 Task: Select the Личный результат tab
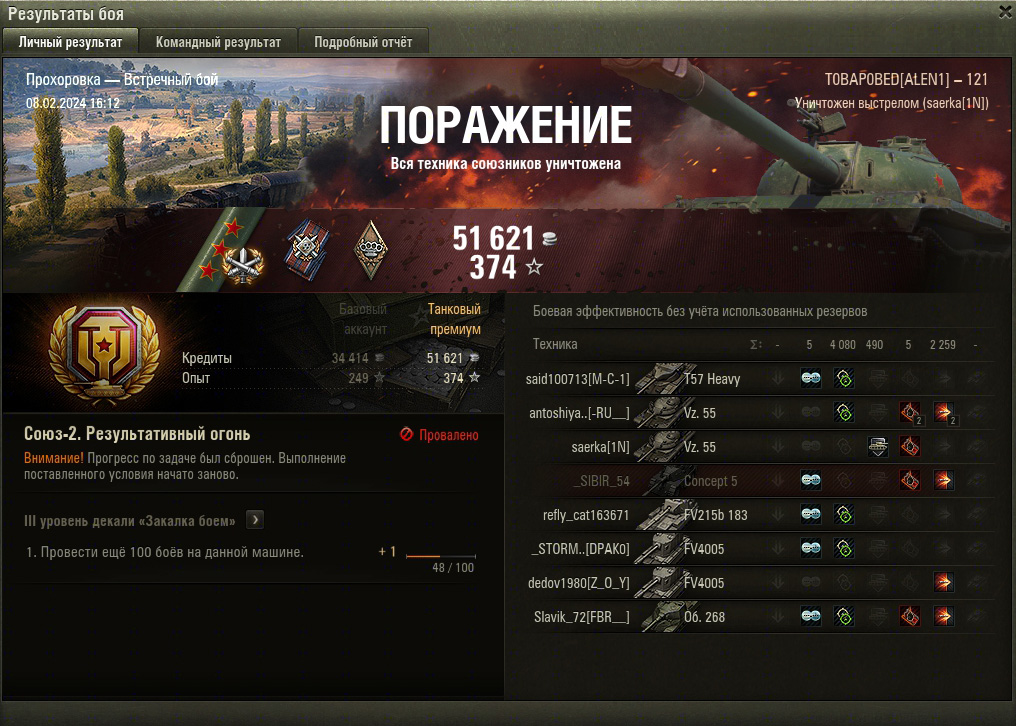pos(70,42)
